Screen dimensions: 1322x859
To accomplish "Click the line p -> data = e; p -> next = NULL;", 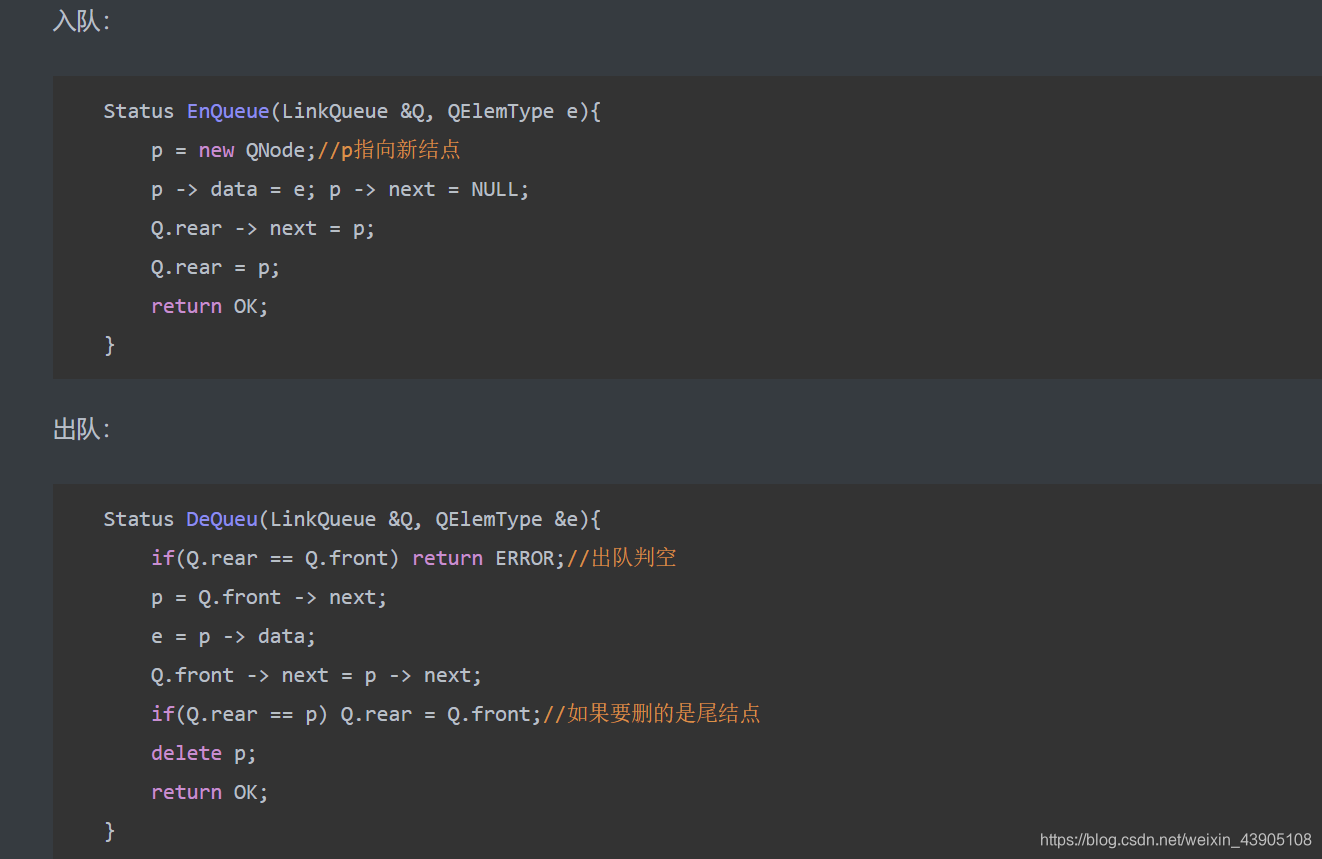I will tap(340, 189).
